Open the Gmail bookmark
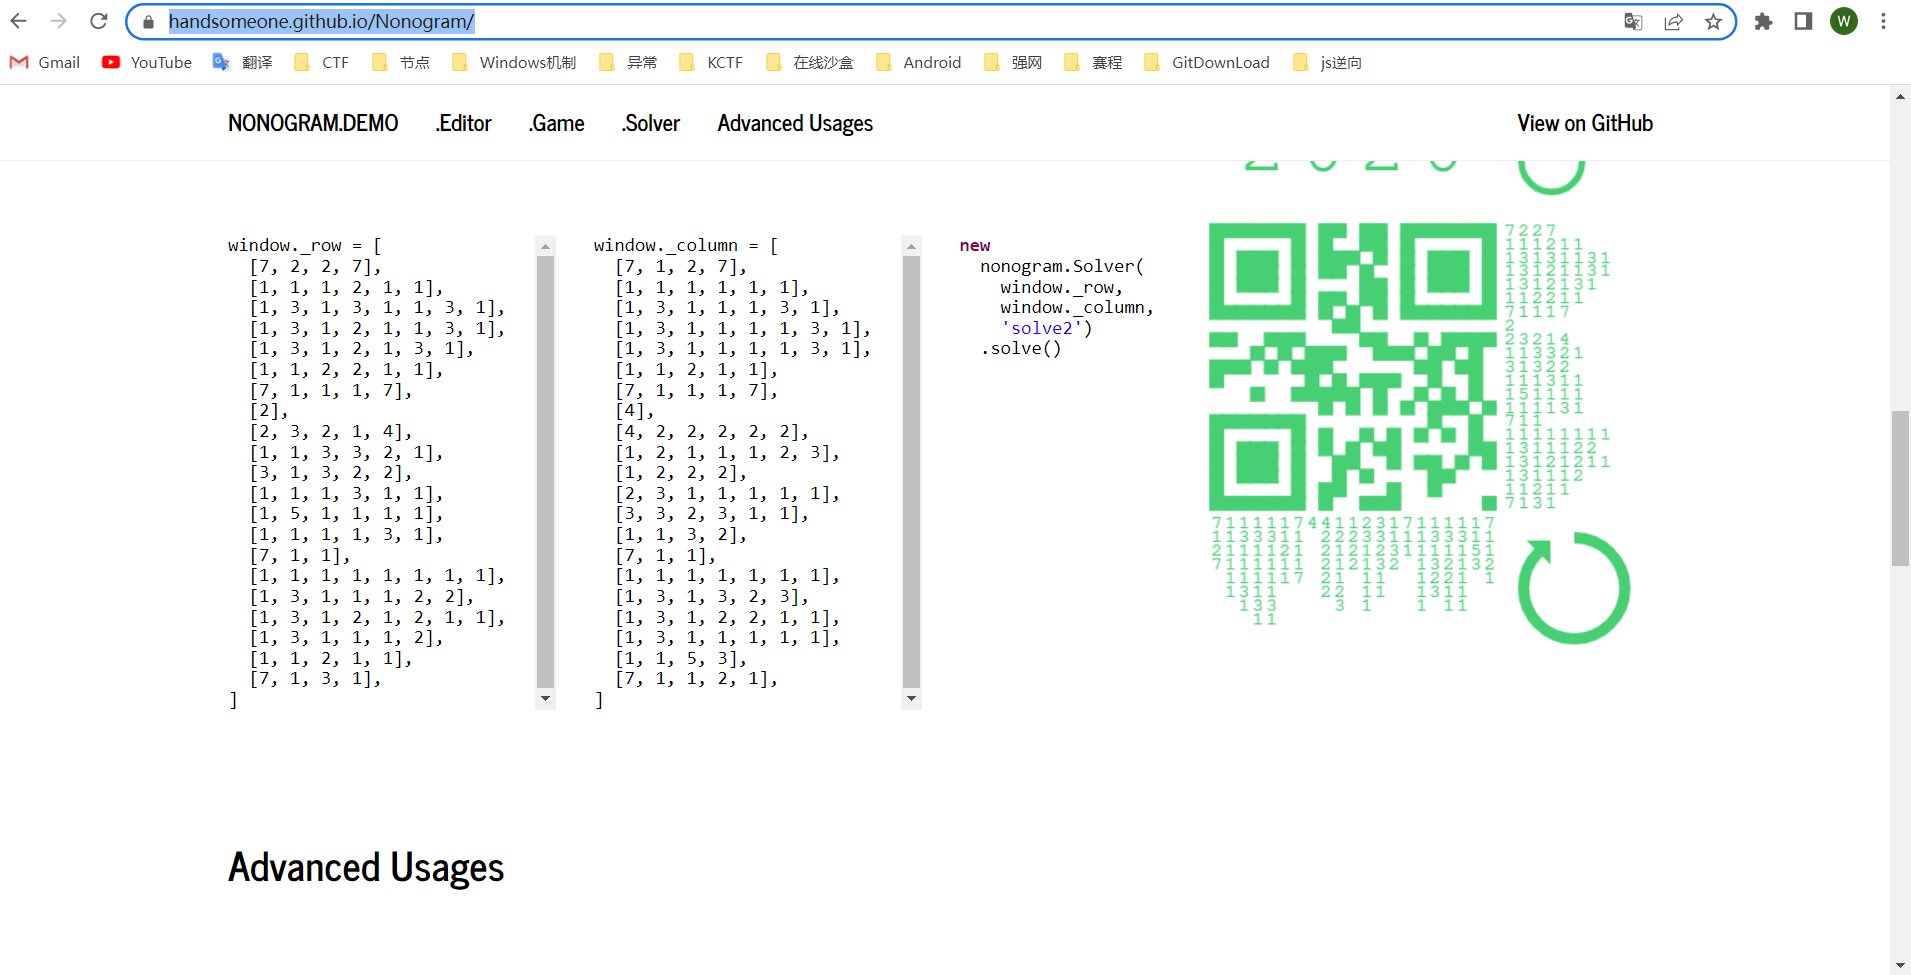 (45, 62)
